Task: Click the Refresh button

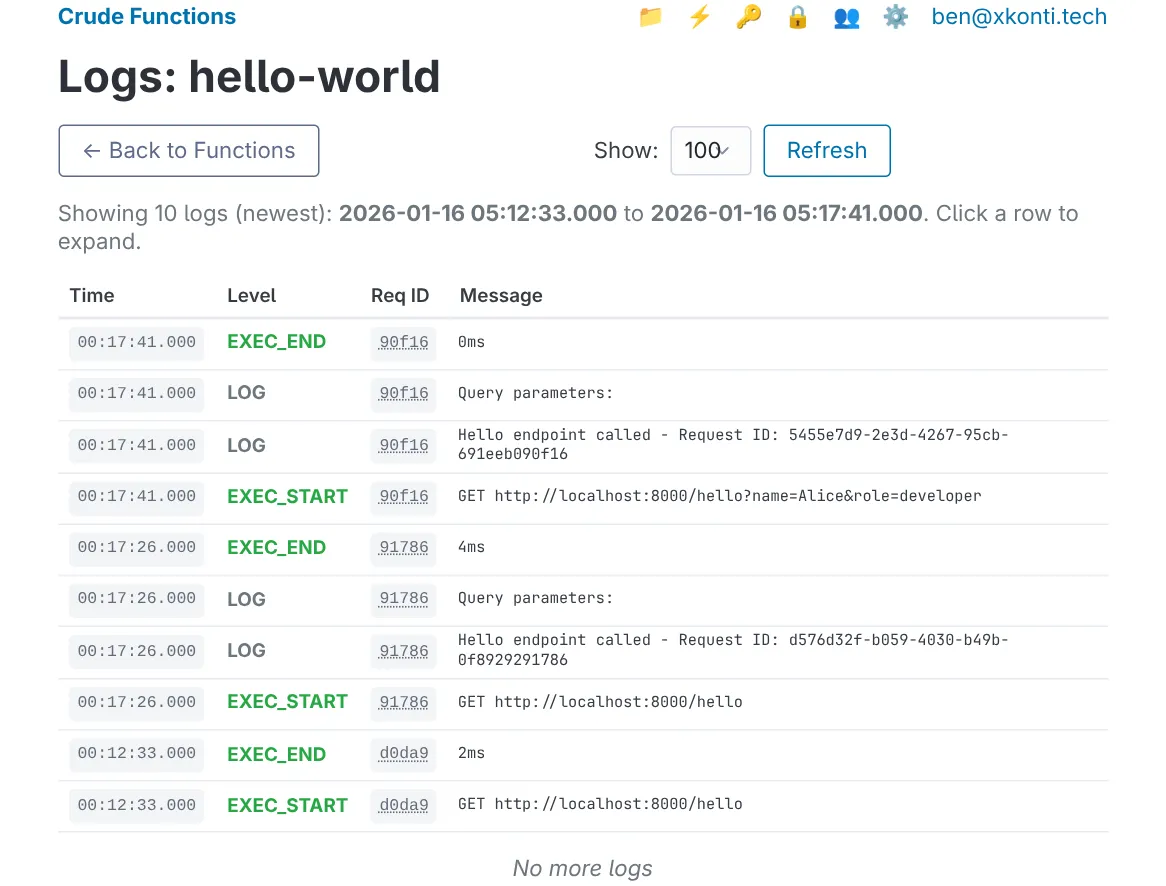Action: 826,151
